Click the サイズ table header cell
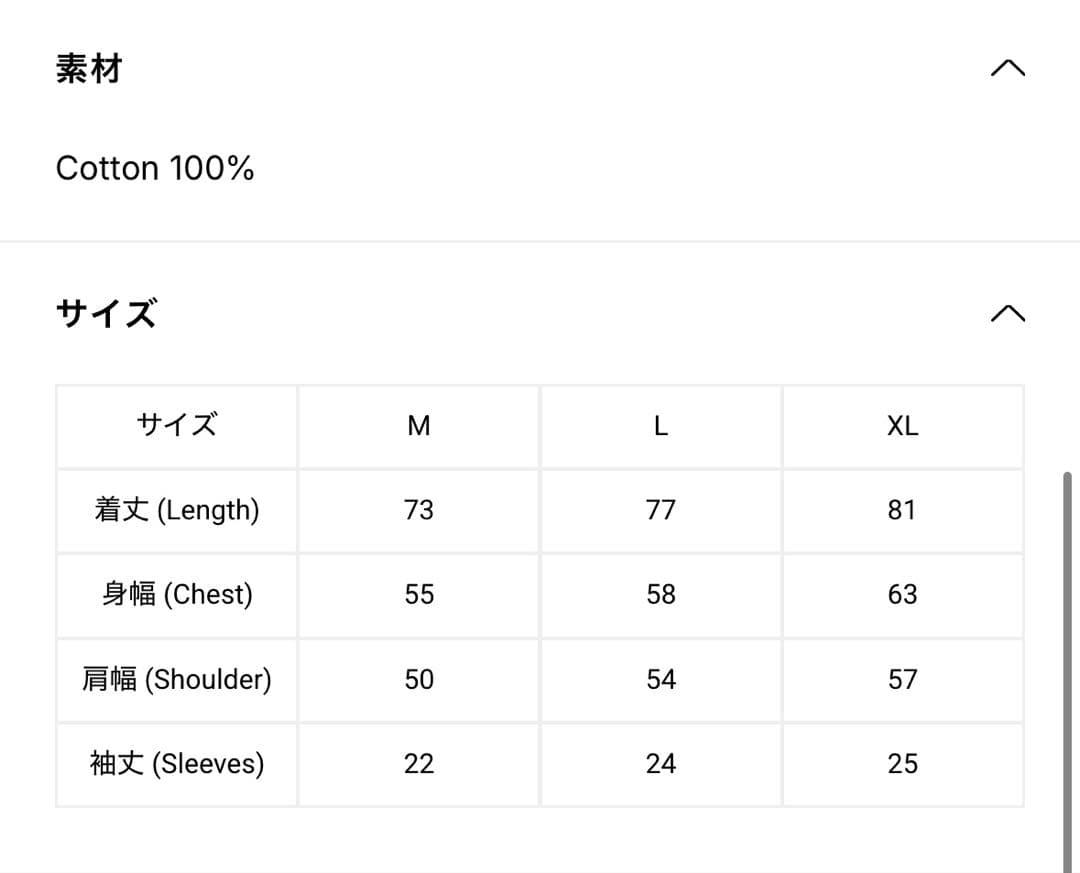This screenshot has width=1080, height=873. 176,426
